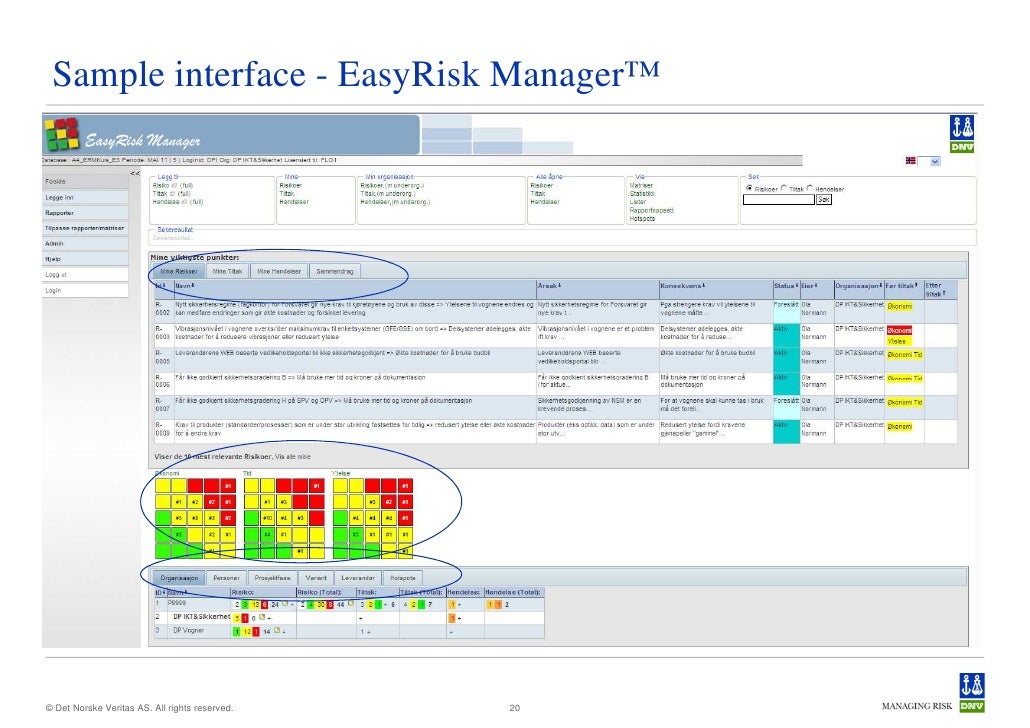Switch to the Mine Tiltak tab
Screen dimensions: 1030x728
[x=227, y=271]
